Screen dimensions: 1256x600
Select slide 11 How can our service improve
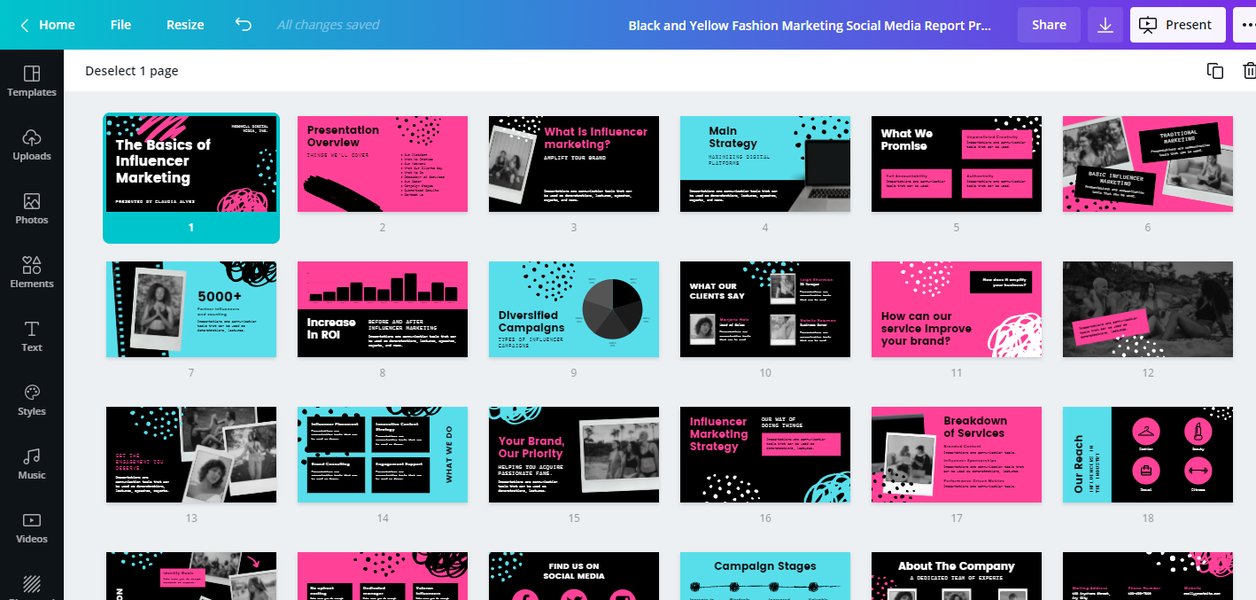956,310
